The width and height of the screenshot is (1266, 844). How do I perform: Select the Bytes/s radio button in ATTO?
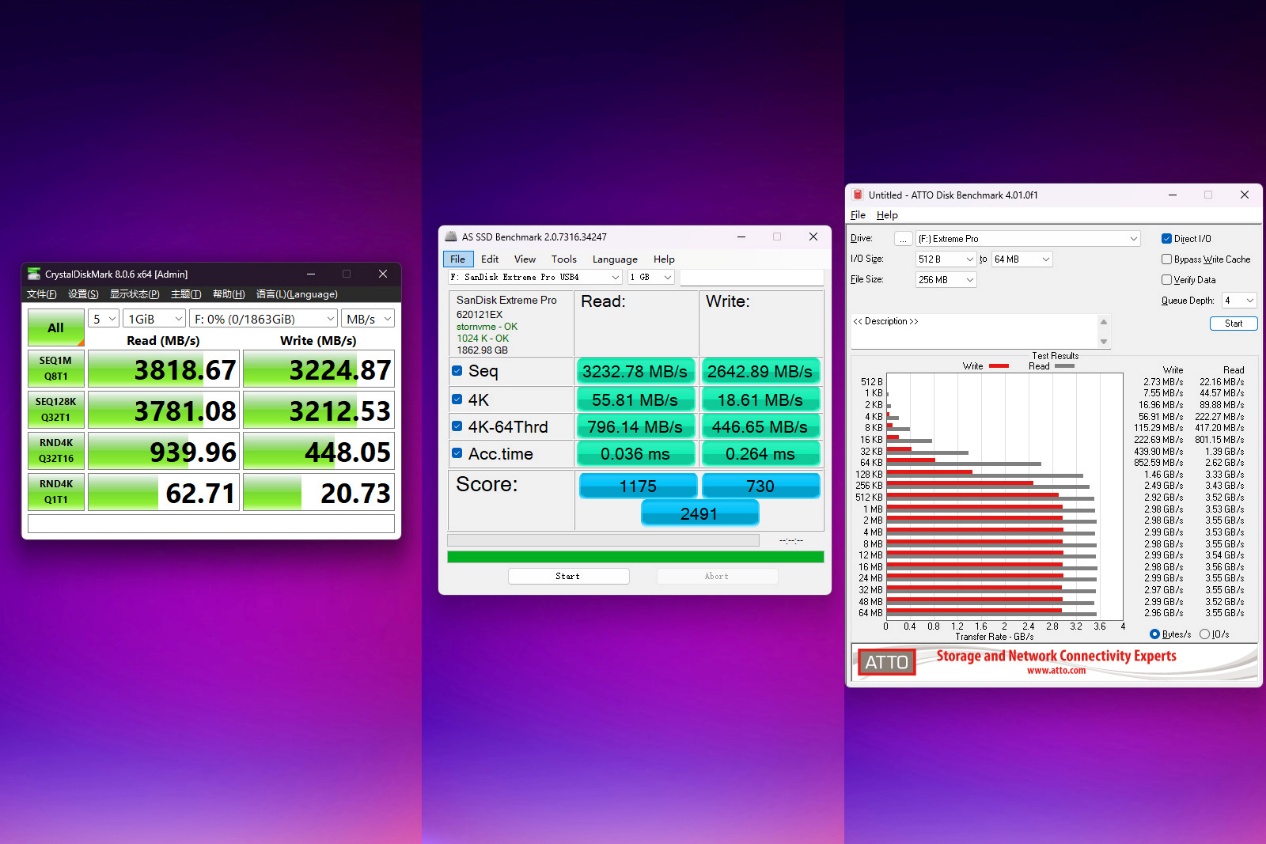pos(1155,634)
